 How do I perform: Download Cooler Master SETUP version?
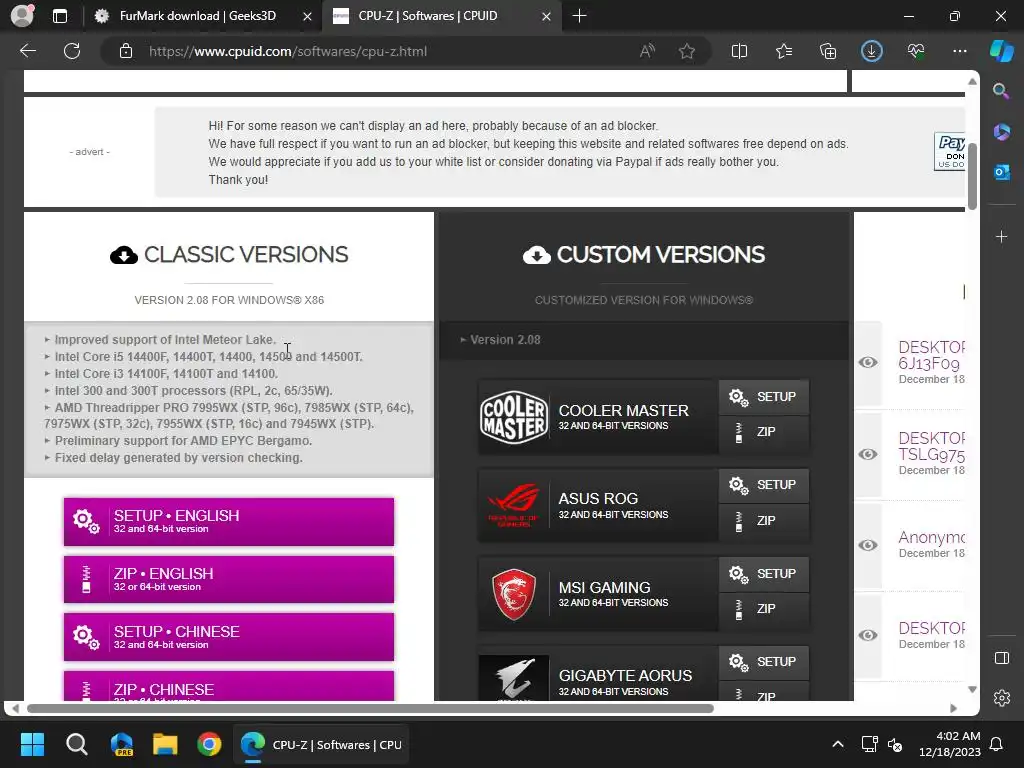763,396
